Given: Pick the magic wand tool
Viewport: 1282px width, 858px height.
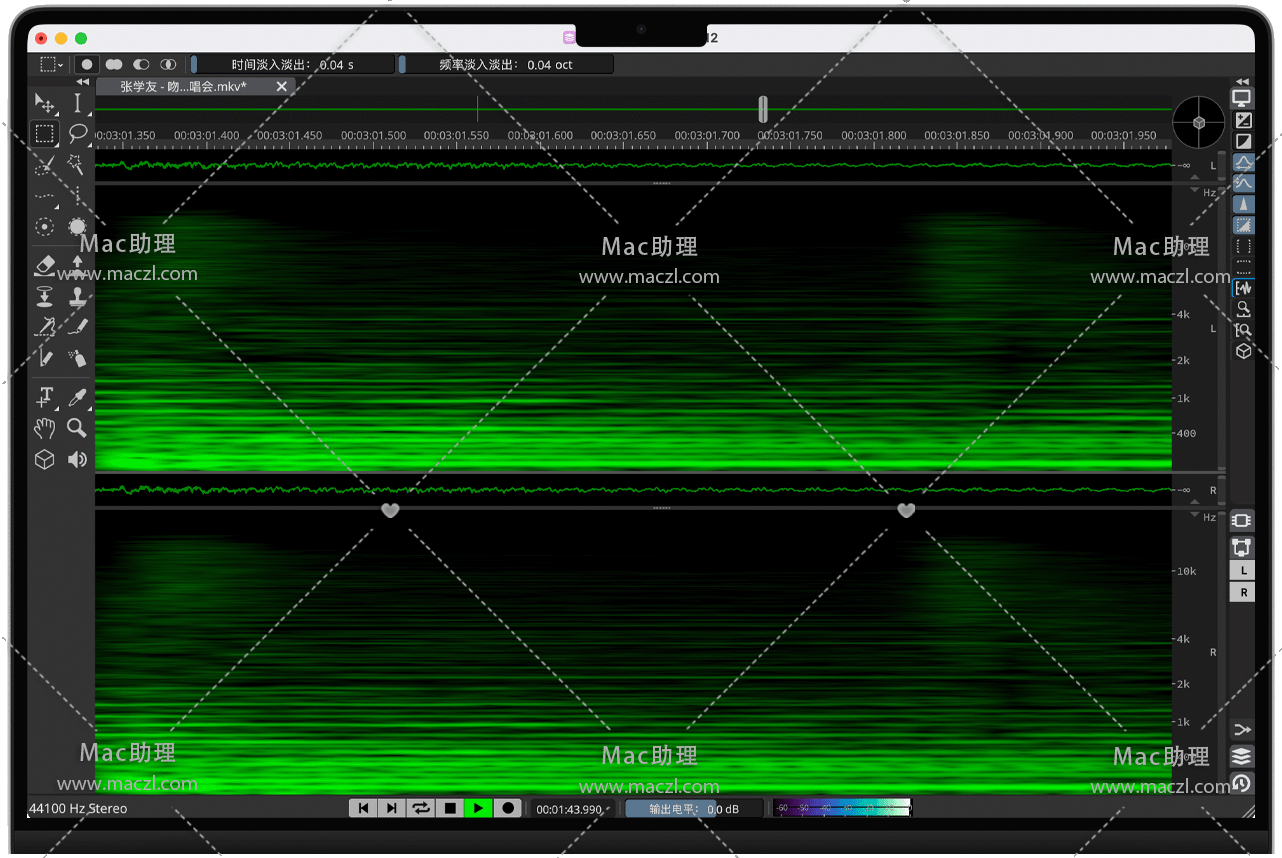Looking at the screenshot, I should [77, 165].
